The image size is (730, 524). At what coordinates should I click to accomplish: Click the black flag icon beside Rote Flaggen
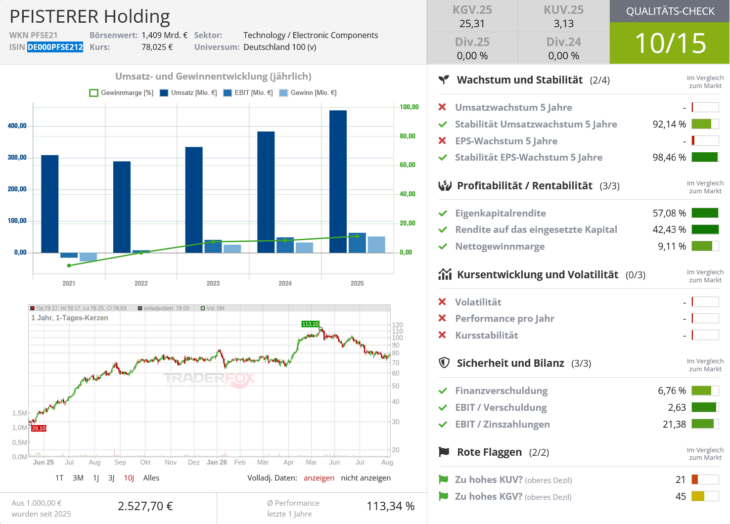pyautogui.click(x=444, y=452)
